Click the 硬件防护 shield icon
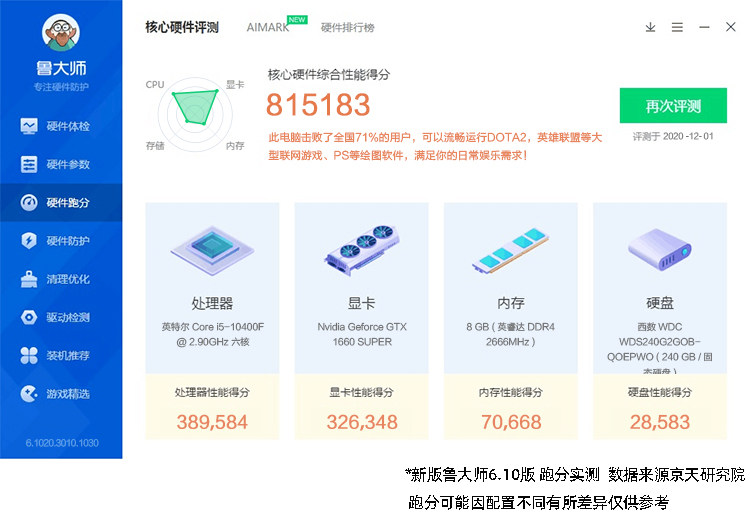Viewport: 750px width, 515px height. coord(29,241)
